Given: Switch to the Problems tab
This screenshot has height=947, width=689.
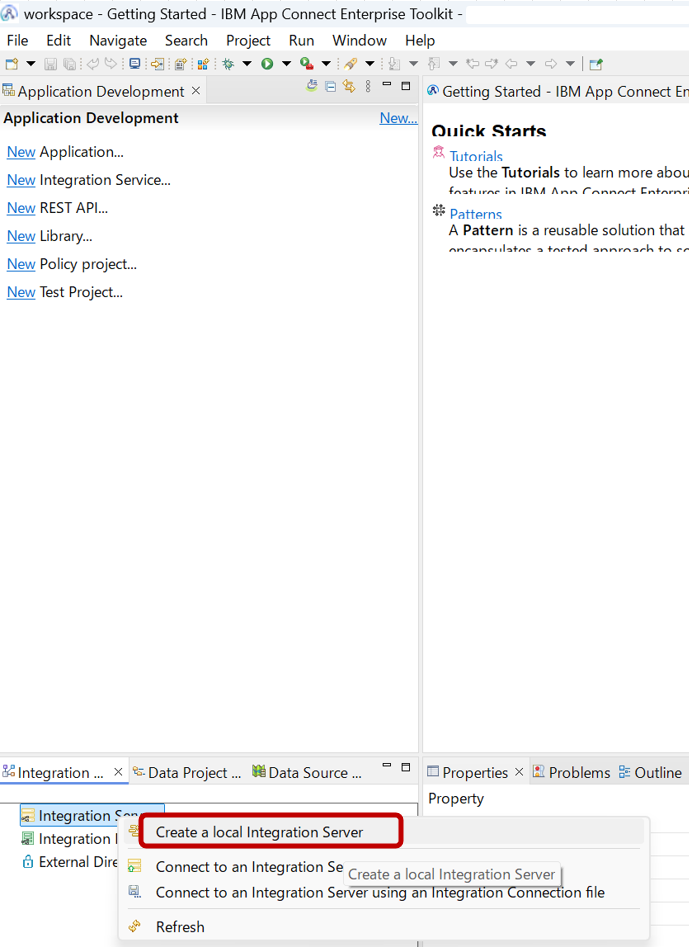Looking at the screenshot, I should click(x=571, y=772).
